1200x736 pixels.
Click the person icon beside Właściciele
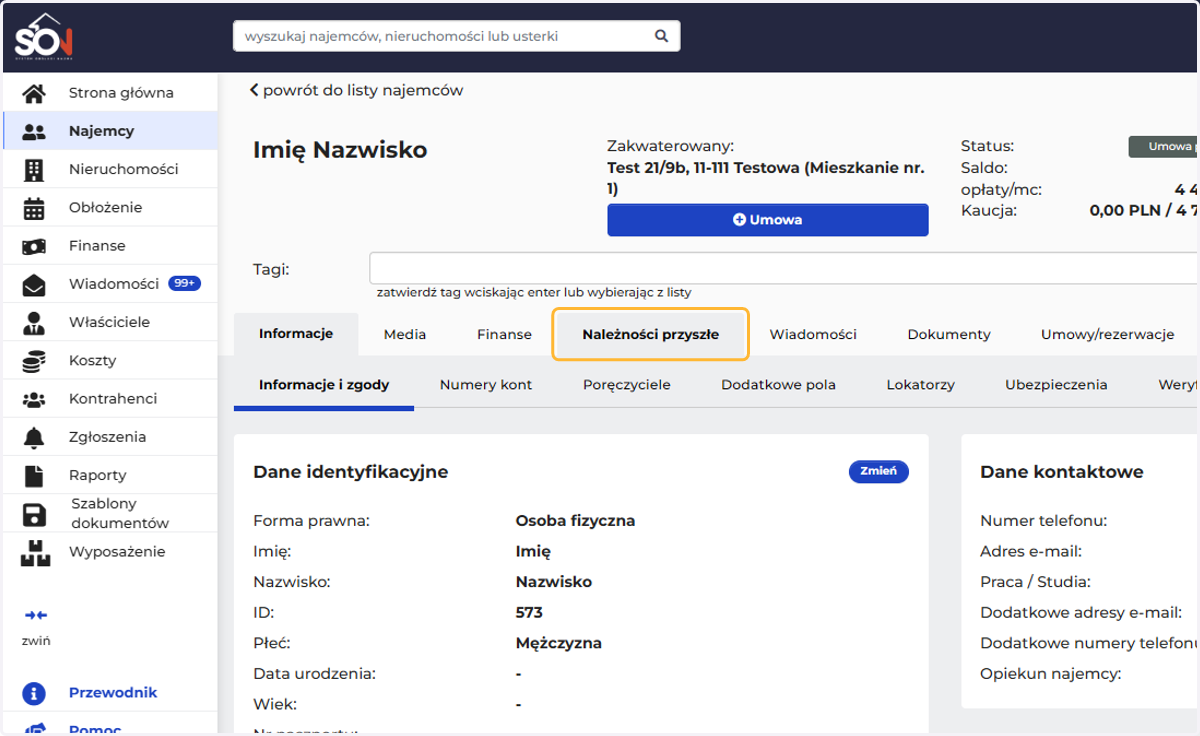tap(34, 323)
